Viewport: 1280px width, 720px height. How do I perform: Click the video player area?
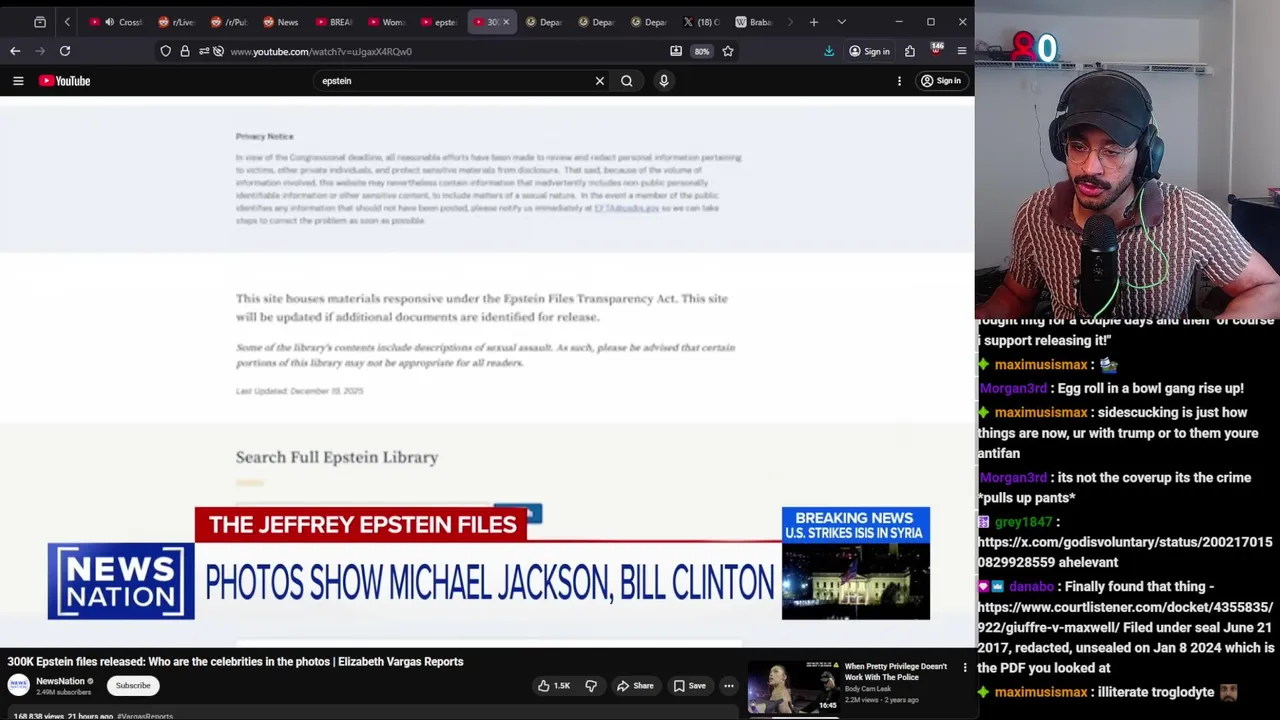point(487,372)
